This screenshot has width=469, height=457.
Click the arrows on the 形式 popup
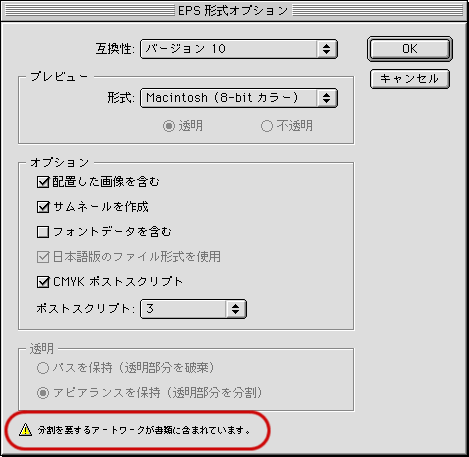tap(326, 98)
